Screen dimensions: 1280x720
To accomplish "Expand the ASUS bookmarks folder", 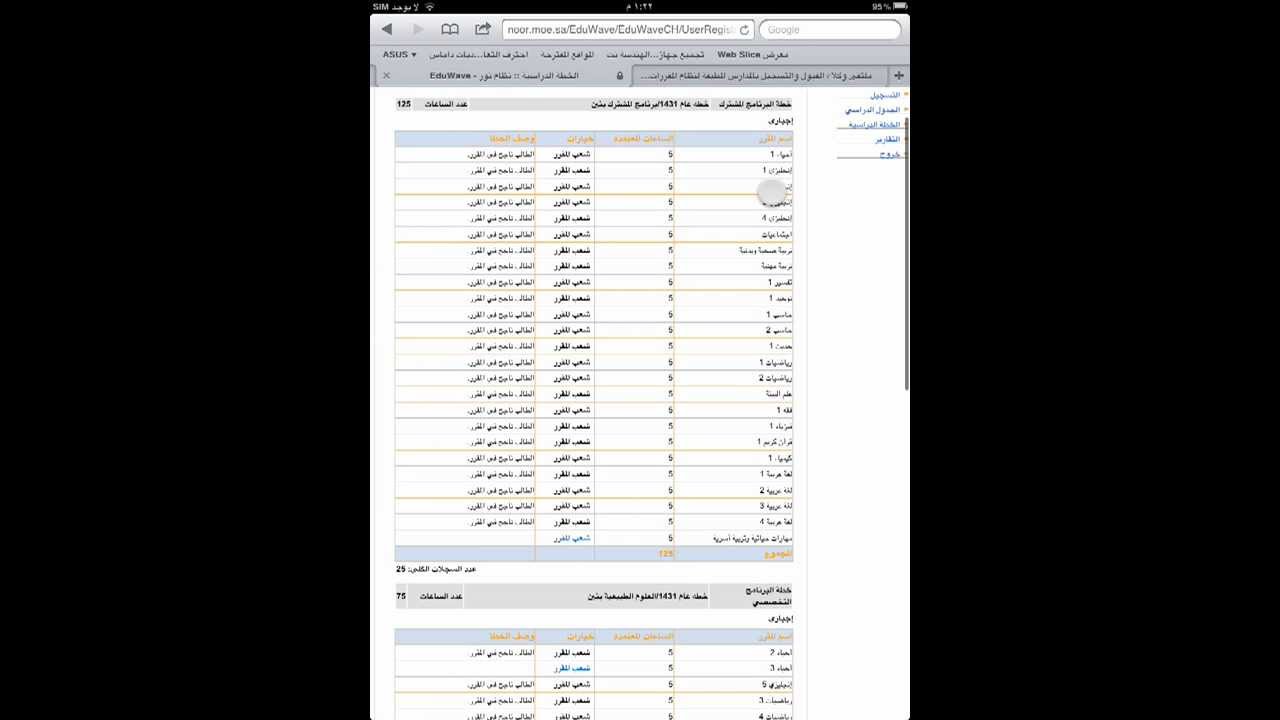I will point(399,55).
